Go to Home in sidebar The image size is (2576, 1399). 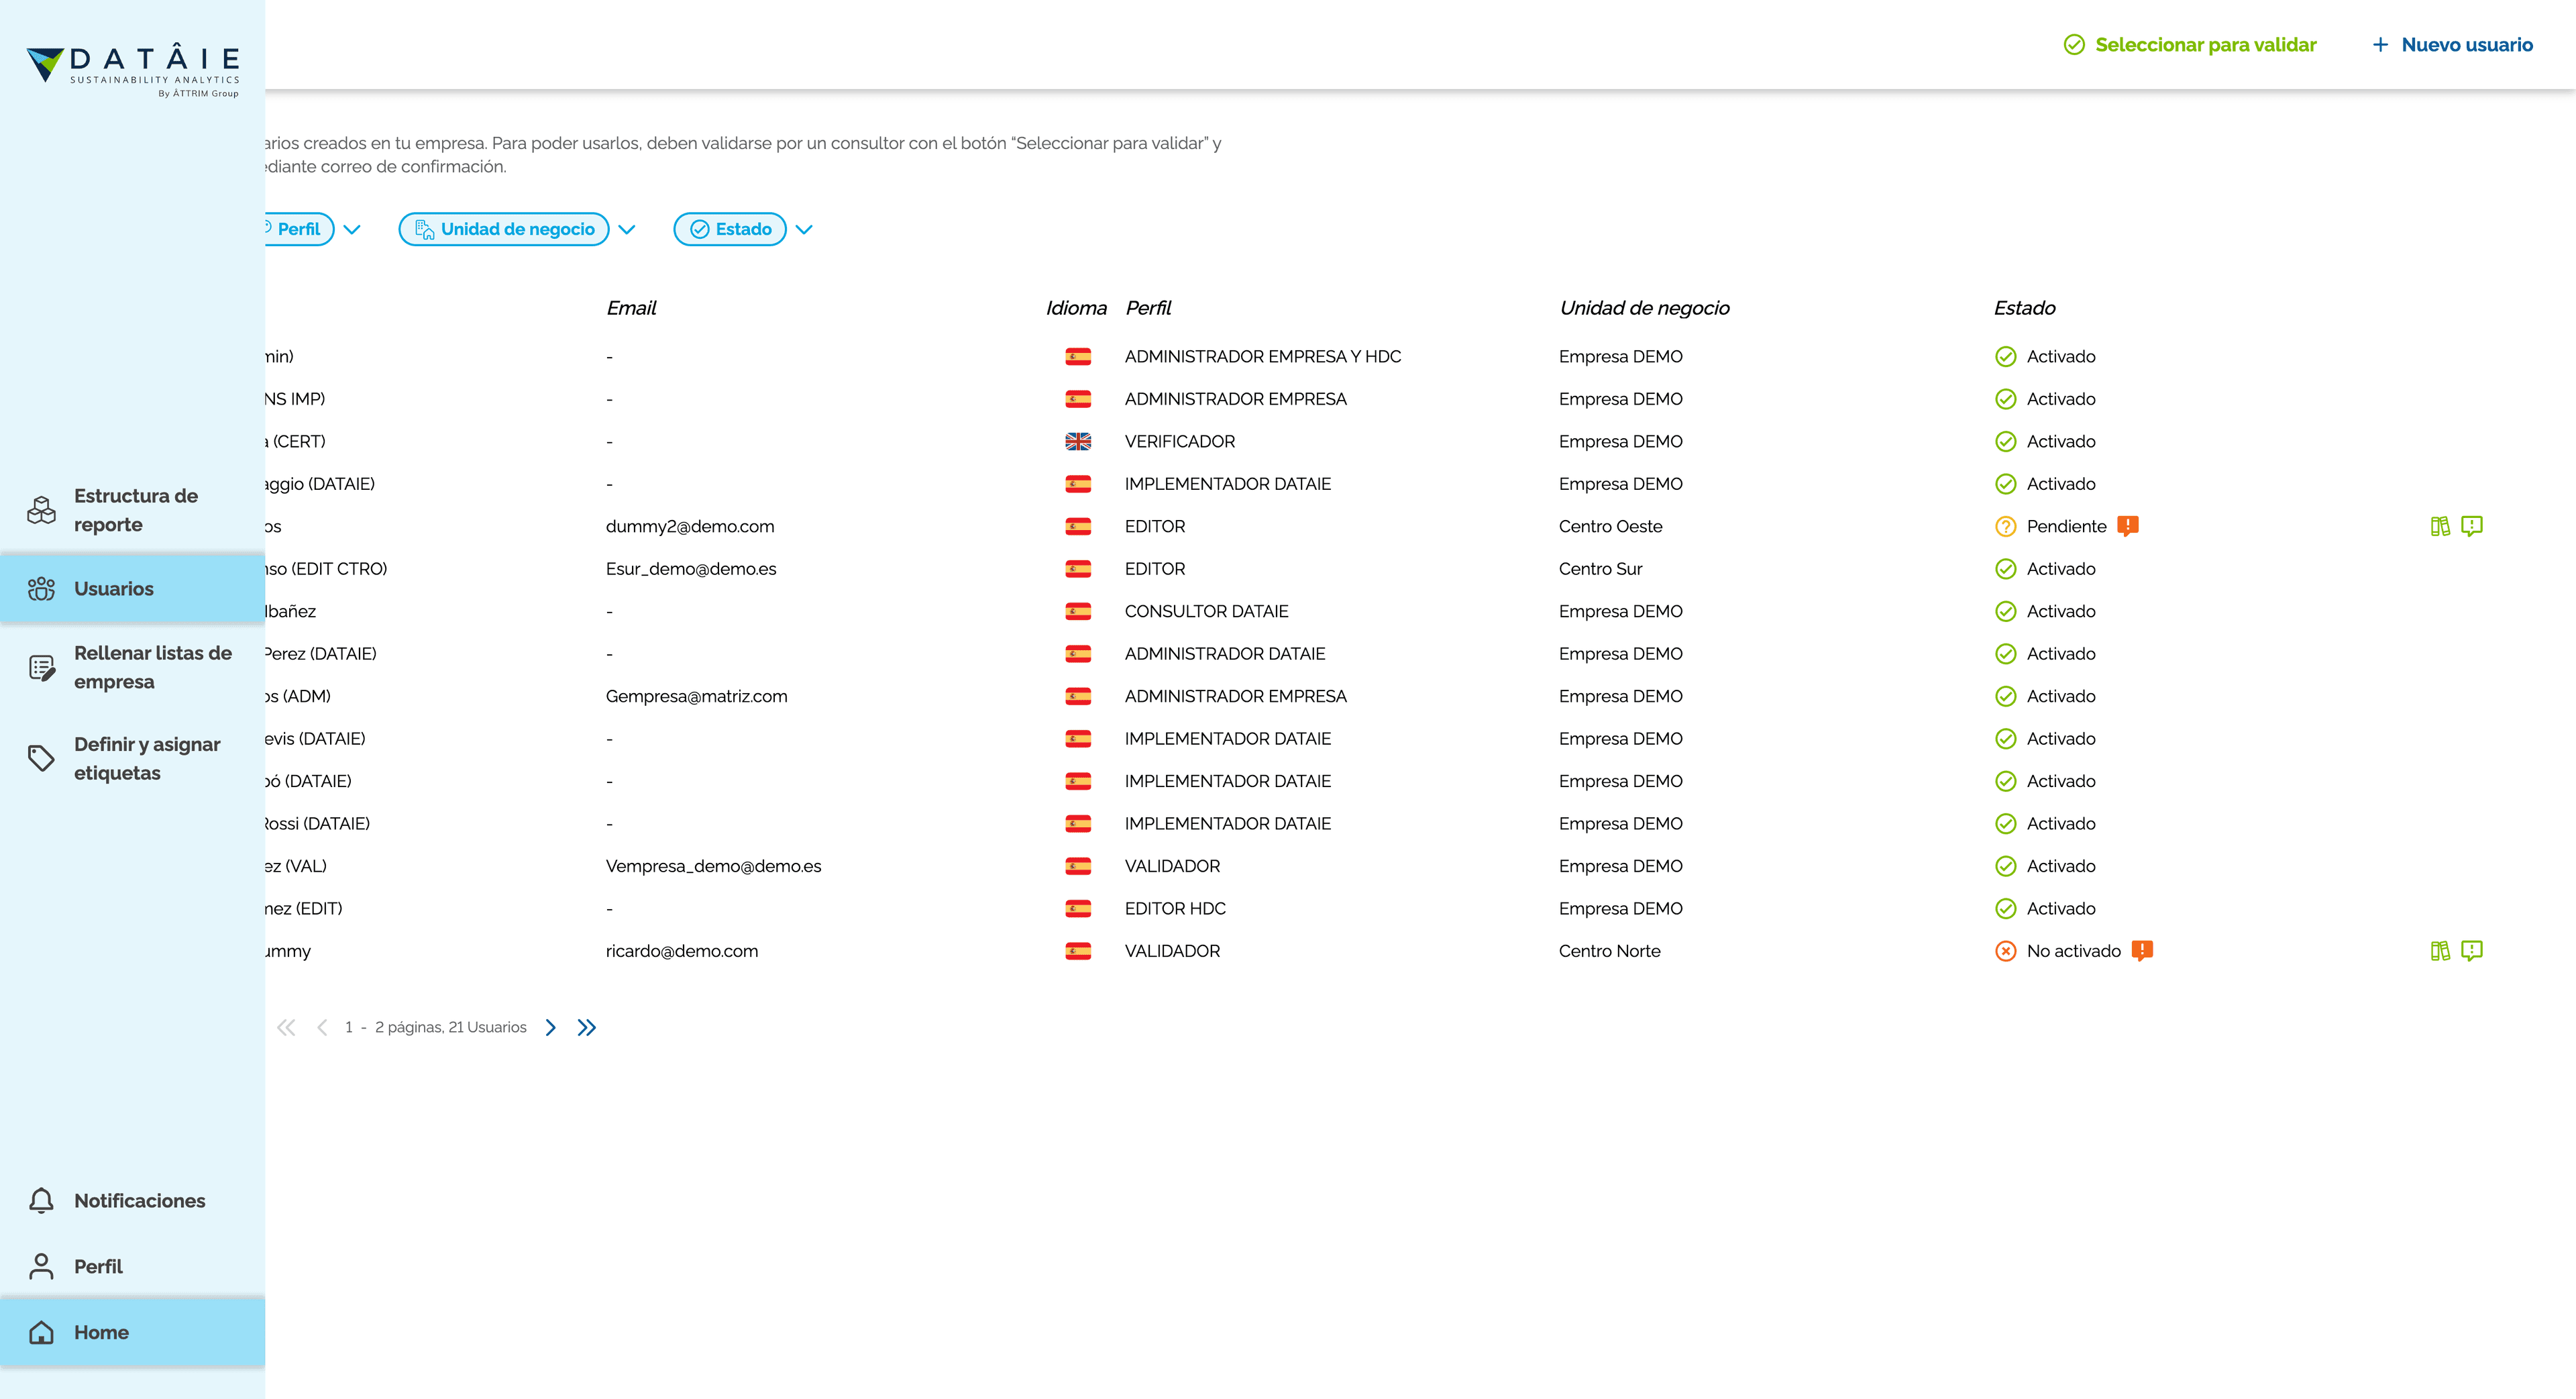click(x=132, y=1332)
